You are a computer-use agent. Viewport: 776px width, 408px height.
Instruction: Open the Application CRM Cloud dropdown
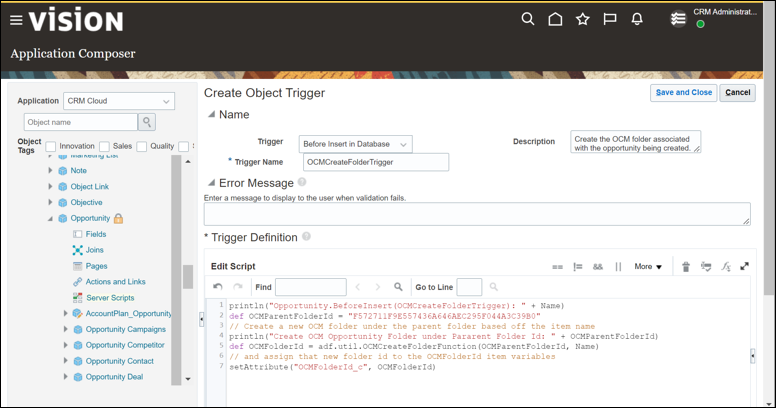119,101
